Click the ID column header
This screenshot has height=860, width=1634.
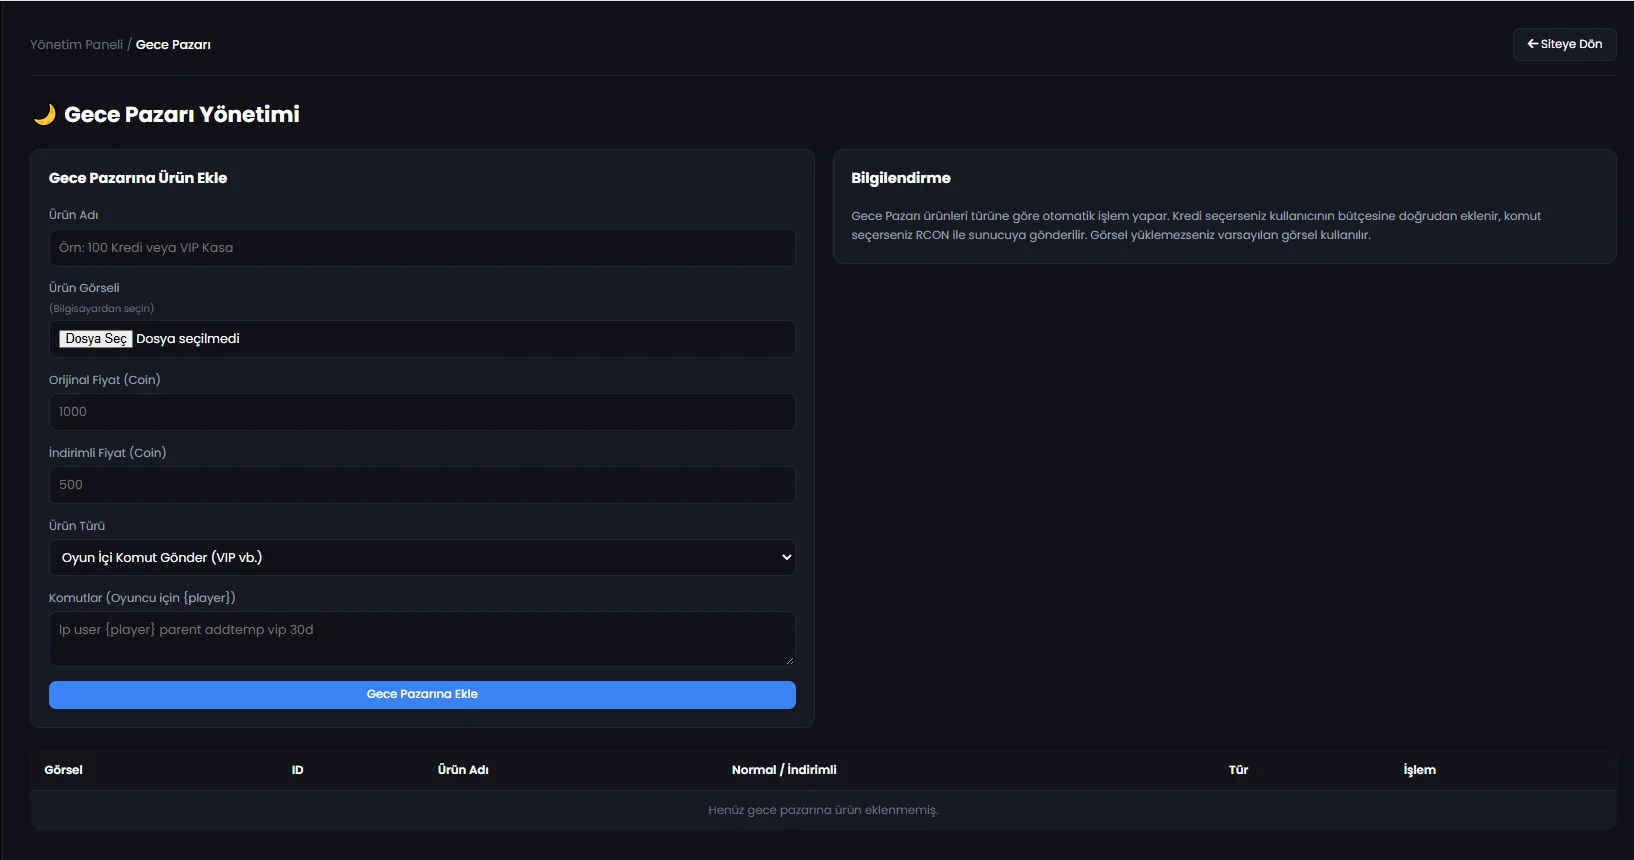click(297, 770)
